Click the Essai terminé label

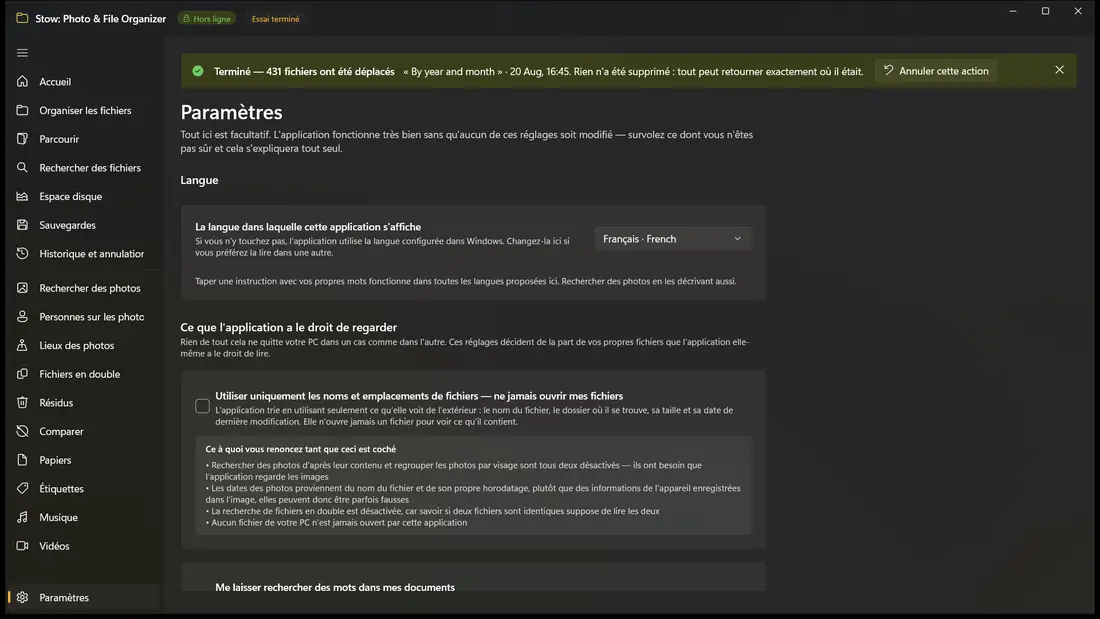pyautogui.click(x=276, y=19)
